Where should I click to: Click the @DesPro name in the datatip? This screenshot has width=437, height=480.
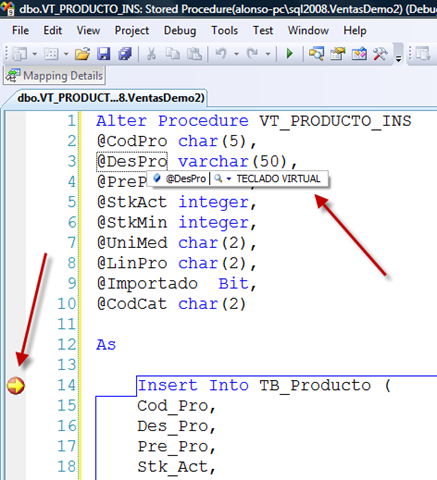(186, 179)
